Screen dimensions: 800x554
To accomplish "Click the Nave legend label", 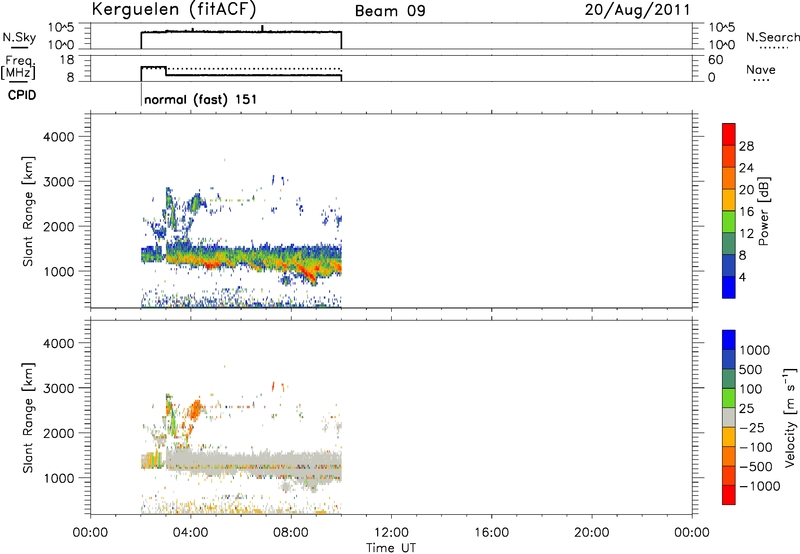I will [x=761, y=69].
